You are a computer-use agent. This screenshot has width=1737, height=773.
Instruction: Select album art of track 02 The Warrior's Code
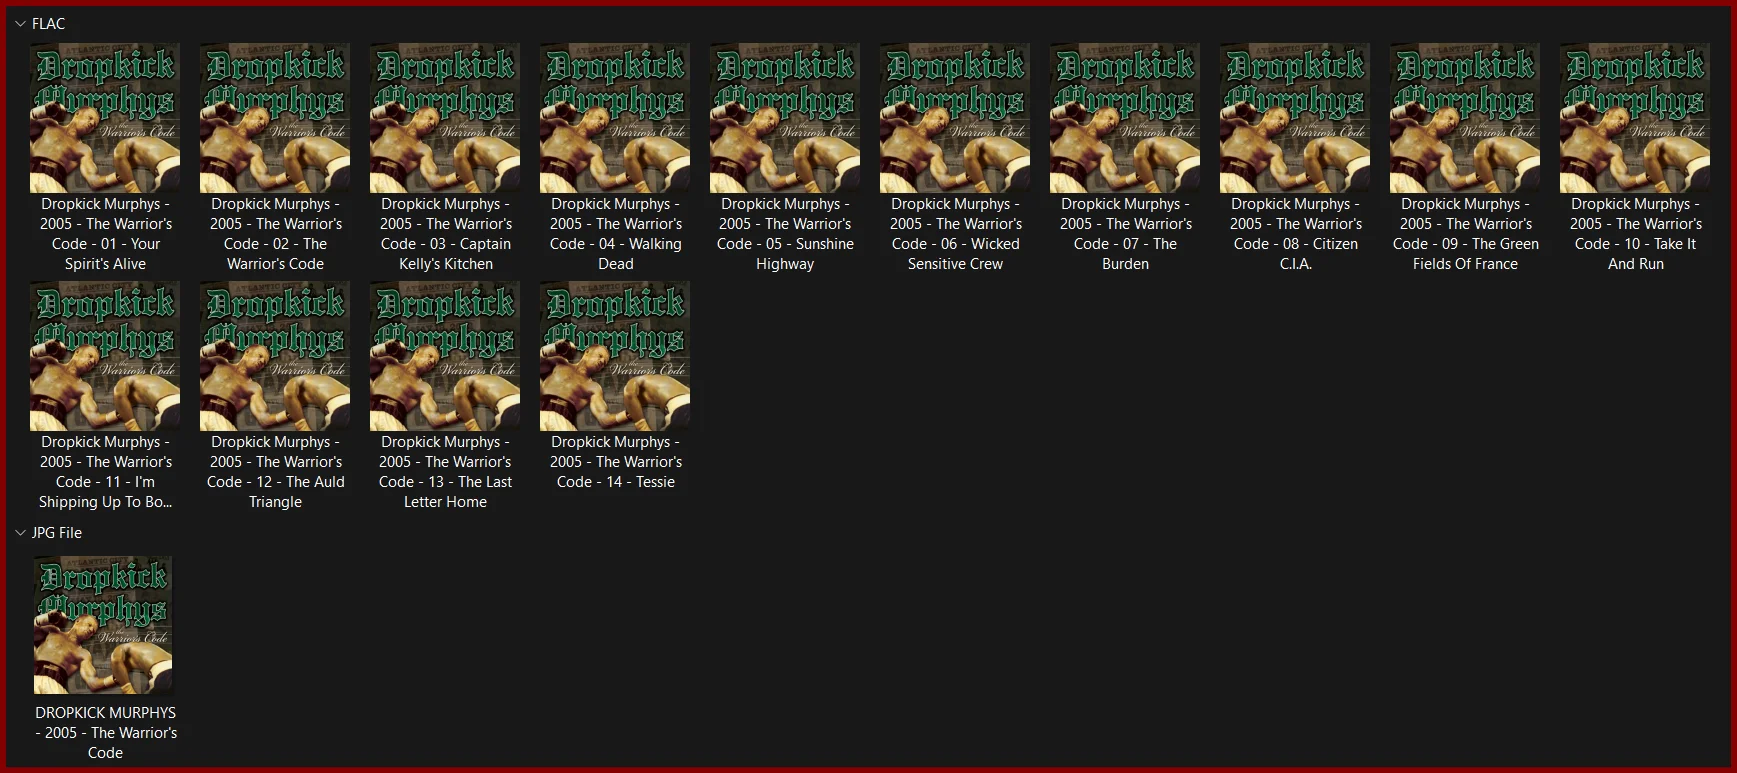click(x=275, y=118)
